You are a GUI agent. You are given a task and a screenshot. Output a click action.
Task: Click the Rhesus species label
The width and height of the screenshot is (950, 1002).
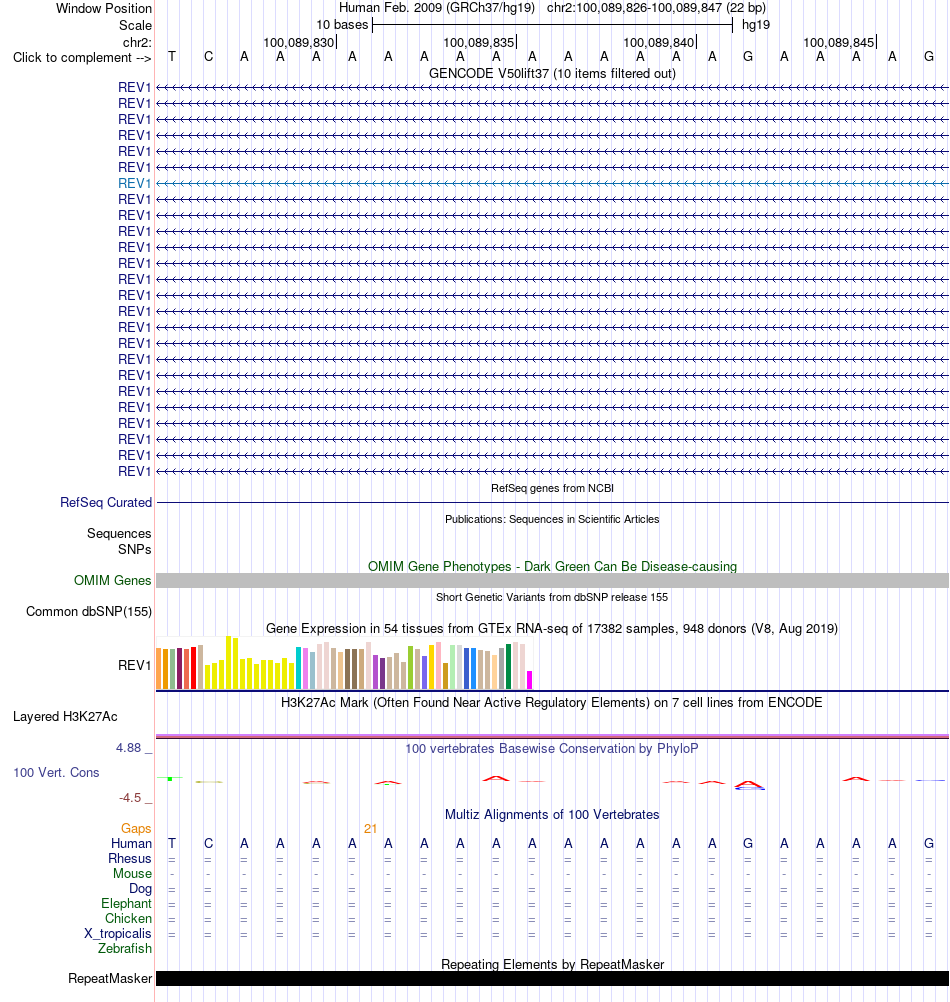click(130, 858)
